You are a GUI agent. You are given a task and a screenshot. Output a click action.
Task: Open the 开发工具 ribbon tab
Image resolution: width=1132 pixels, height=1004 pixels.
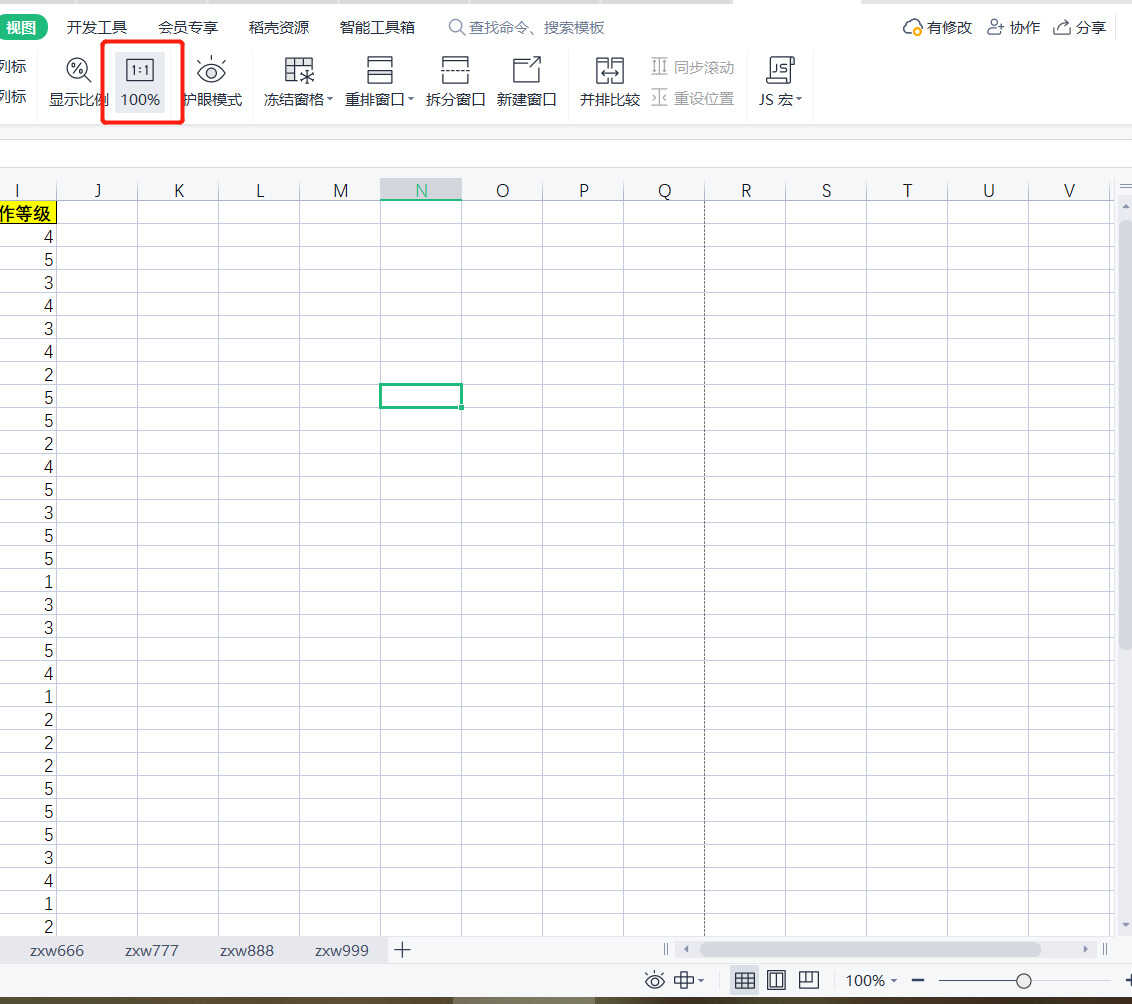pos(97,27)
